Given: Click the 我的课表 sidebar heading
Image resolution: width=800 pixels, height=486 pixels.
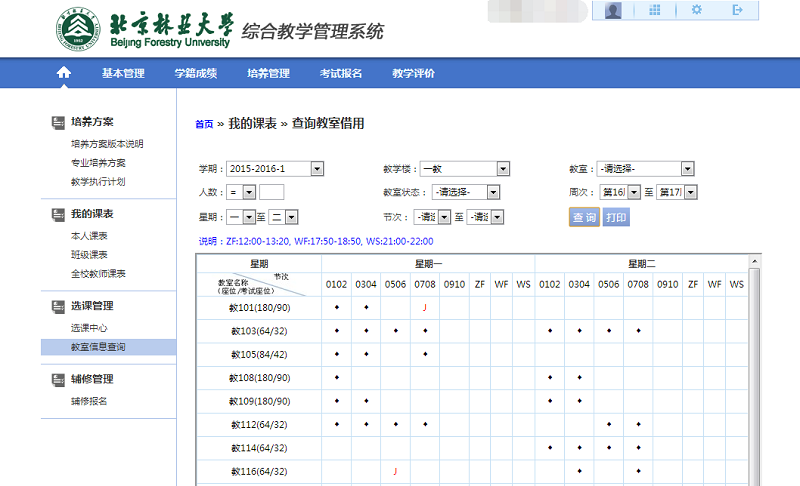Looking at the screenshot, I should tap(92, 214).
